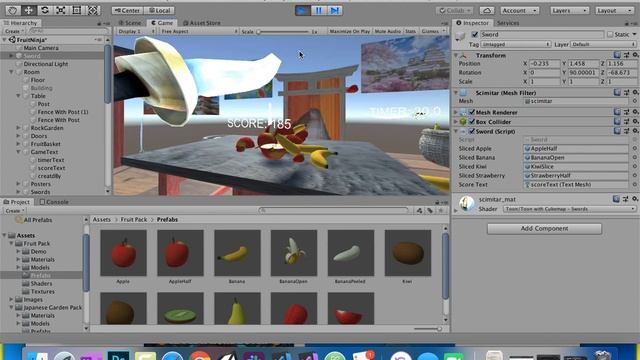Switch to the Console tab
The image size is (640, 360).
pos(54,202)
